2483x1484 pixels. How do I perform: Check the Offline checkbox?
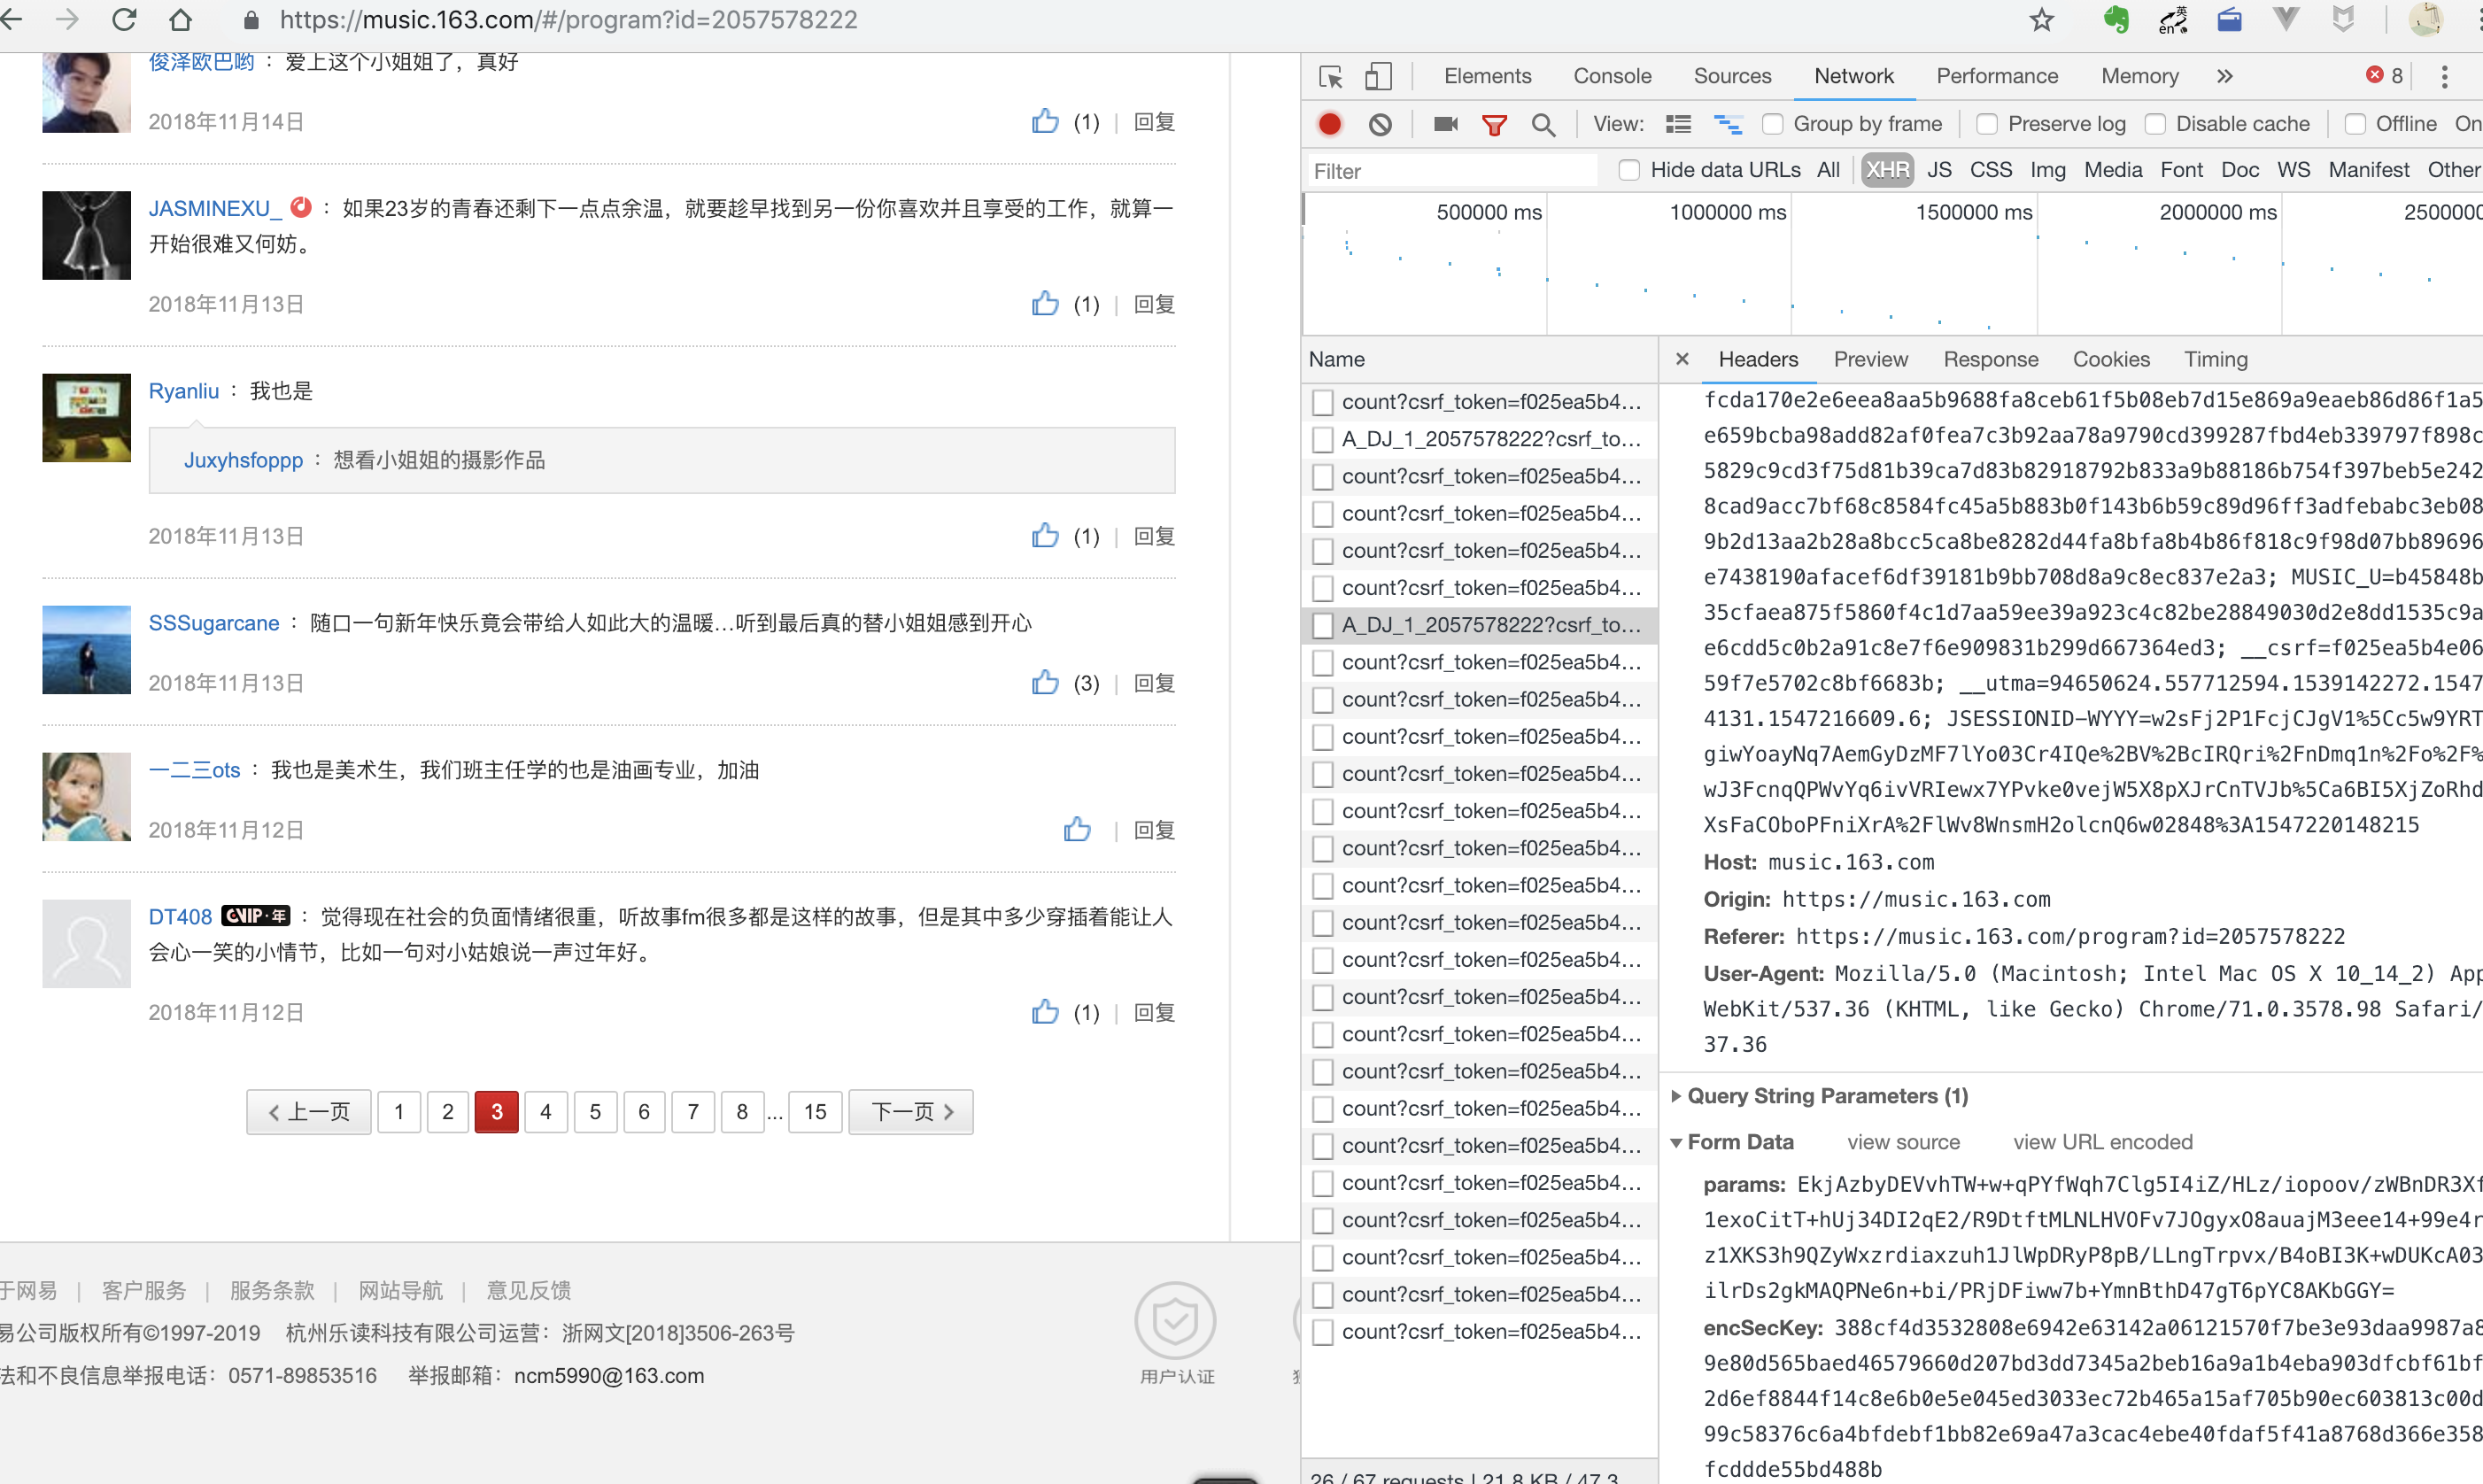[x=2355, y=124]
